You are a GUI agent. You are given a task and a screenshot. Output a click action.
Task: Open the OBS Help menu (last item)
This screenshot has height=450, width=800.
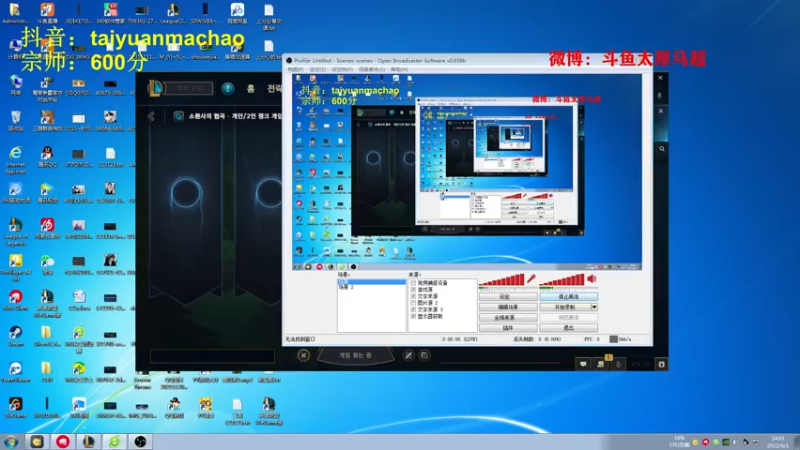[x=399, y=69]
